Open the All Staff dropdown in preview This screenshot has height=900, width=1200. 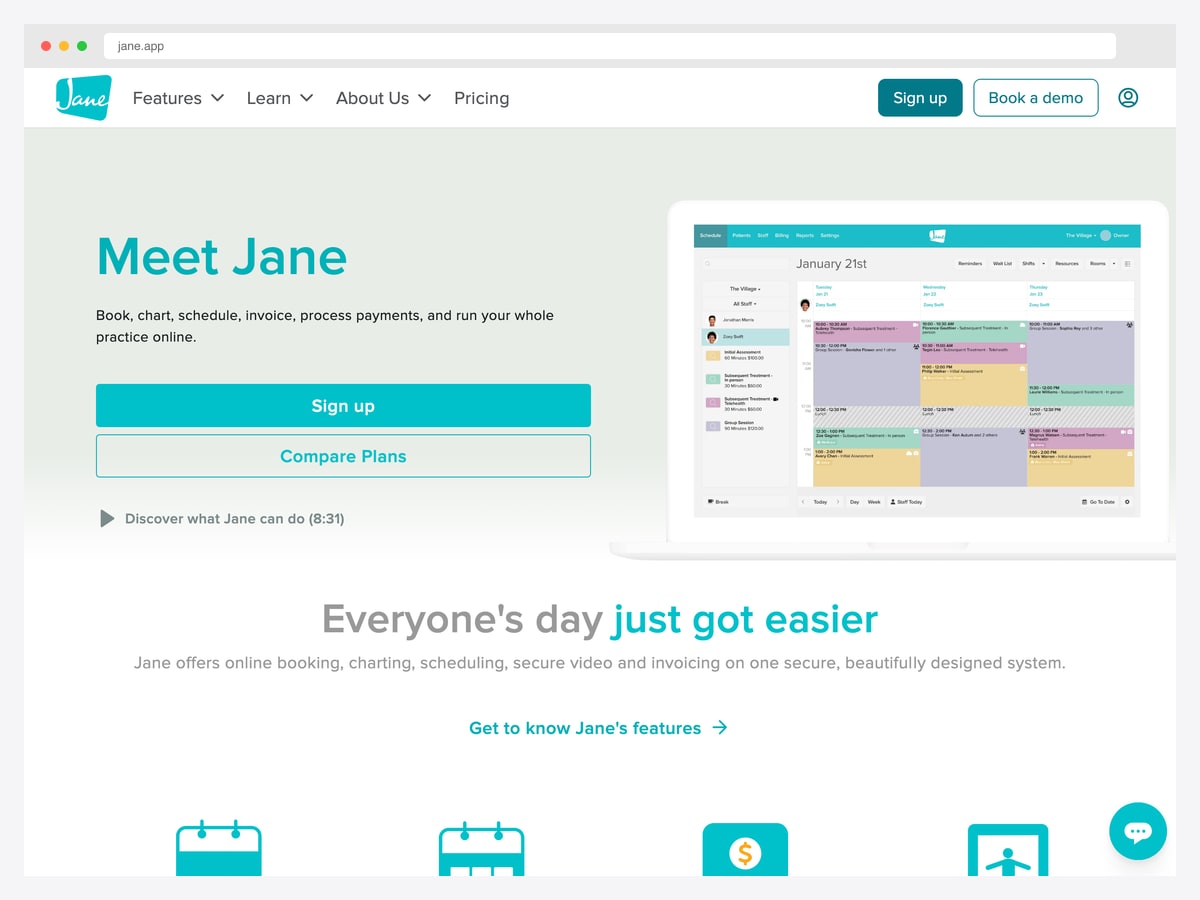(x=745, y=304)
